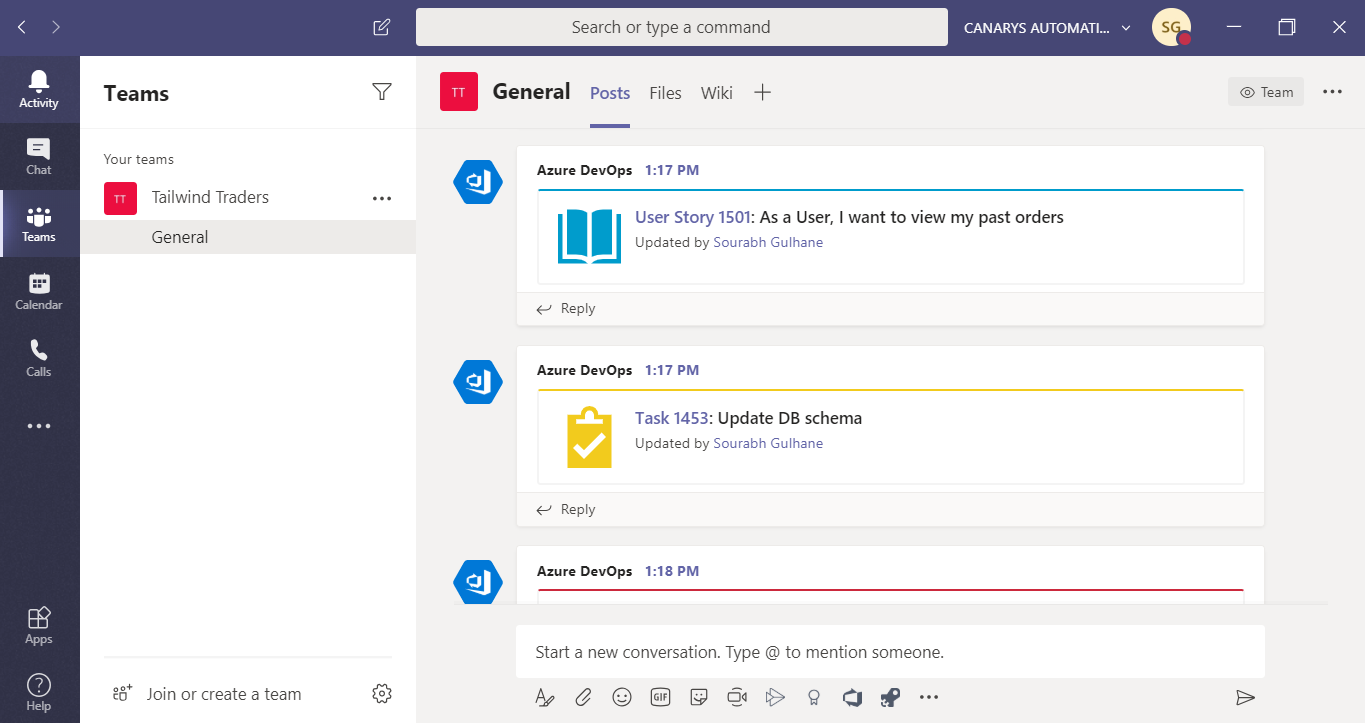
Task: Open the Azure Pipelines extension icon
Action: tap(890, 697)
